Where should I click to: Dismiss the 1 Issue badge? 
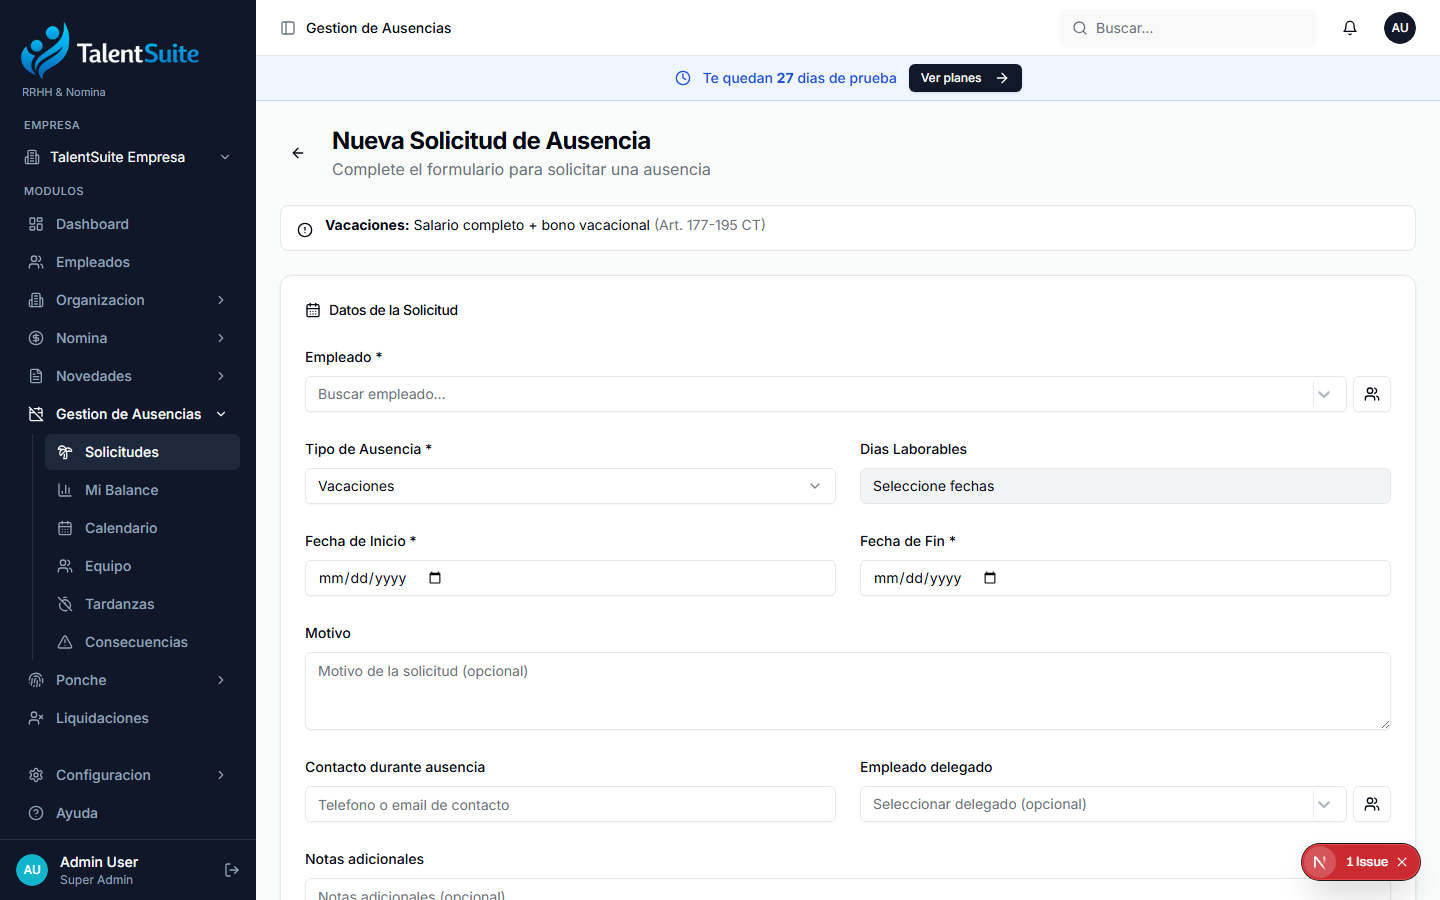pyautogui.click(x=1402, y=862)
